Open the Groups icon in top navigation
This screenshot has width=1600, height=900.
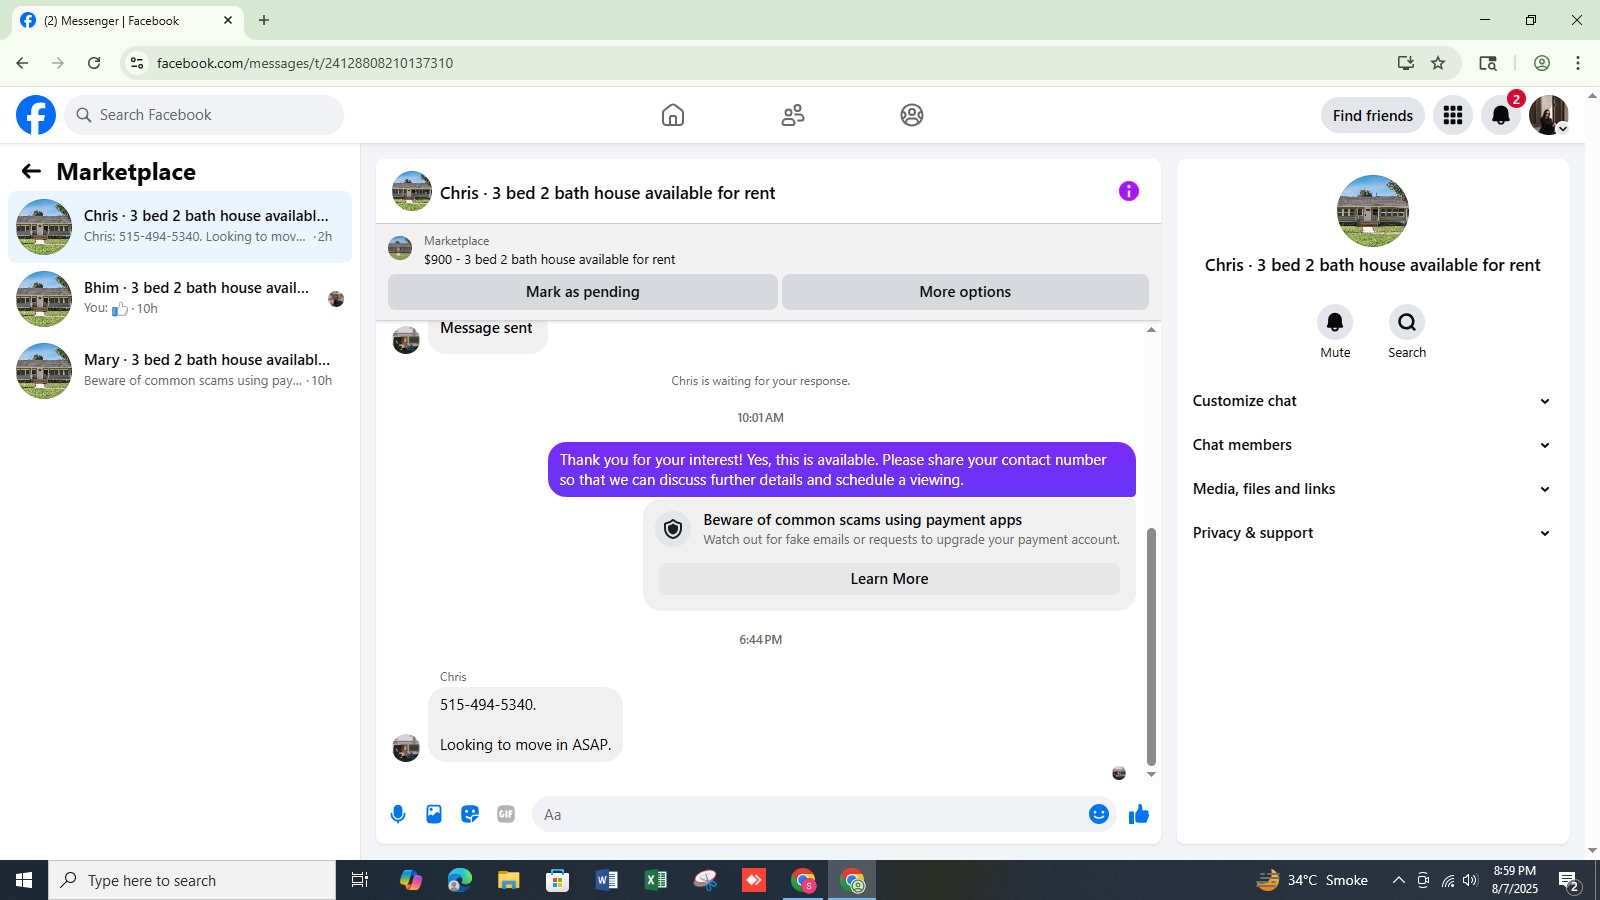point(912,115)
